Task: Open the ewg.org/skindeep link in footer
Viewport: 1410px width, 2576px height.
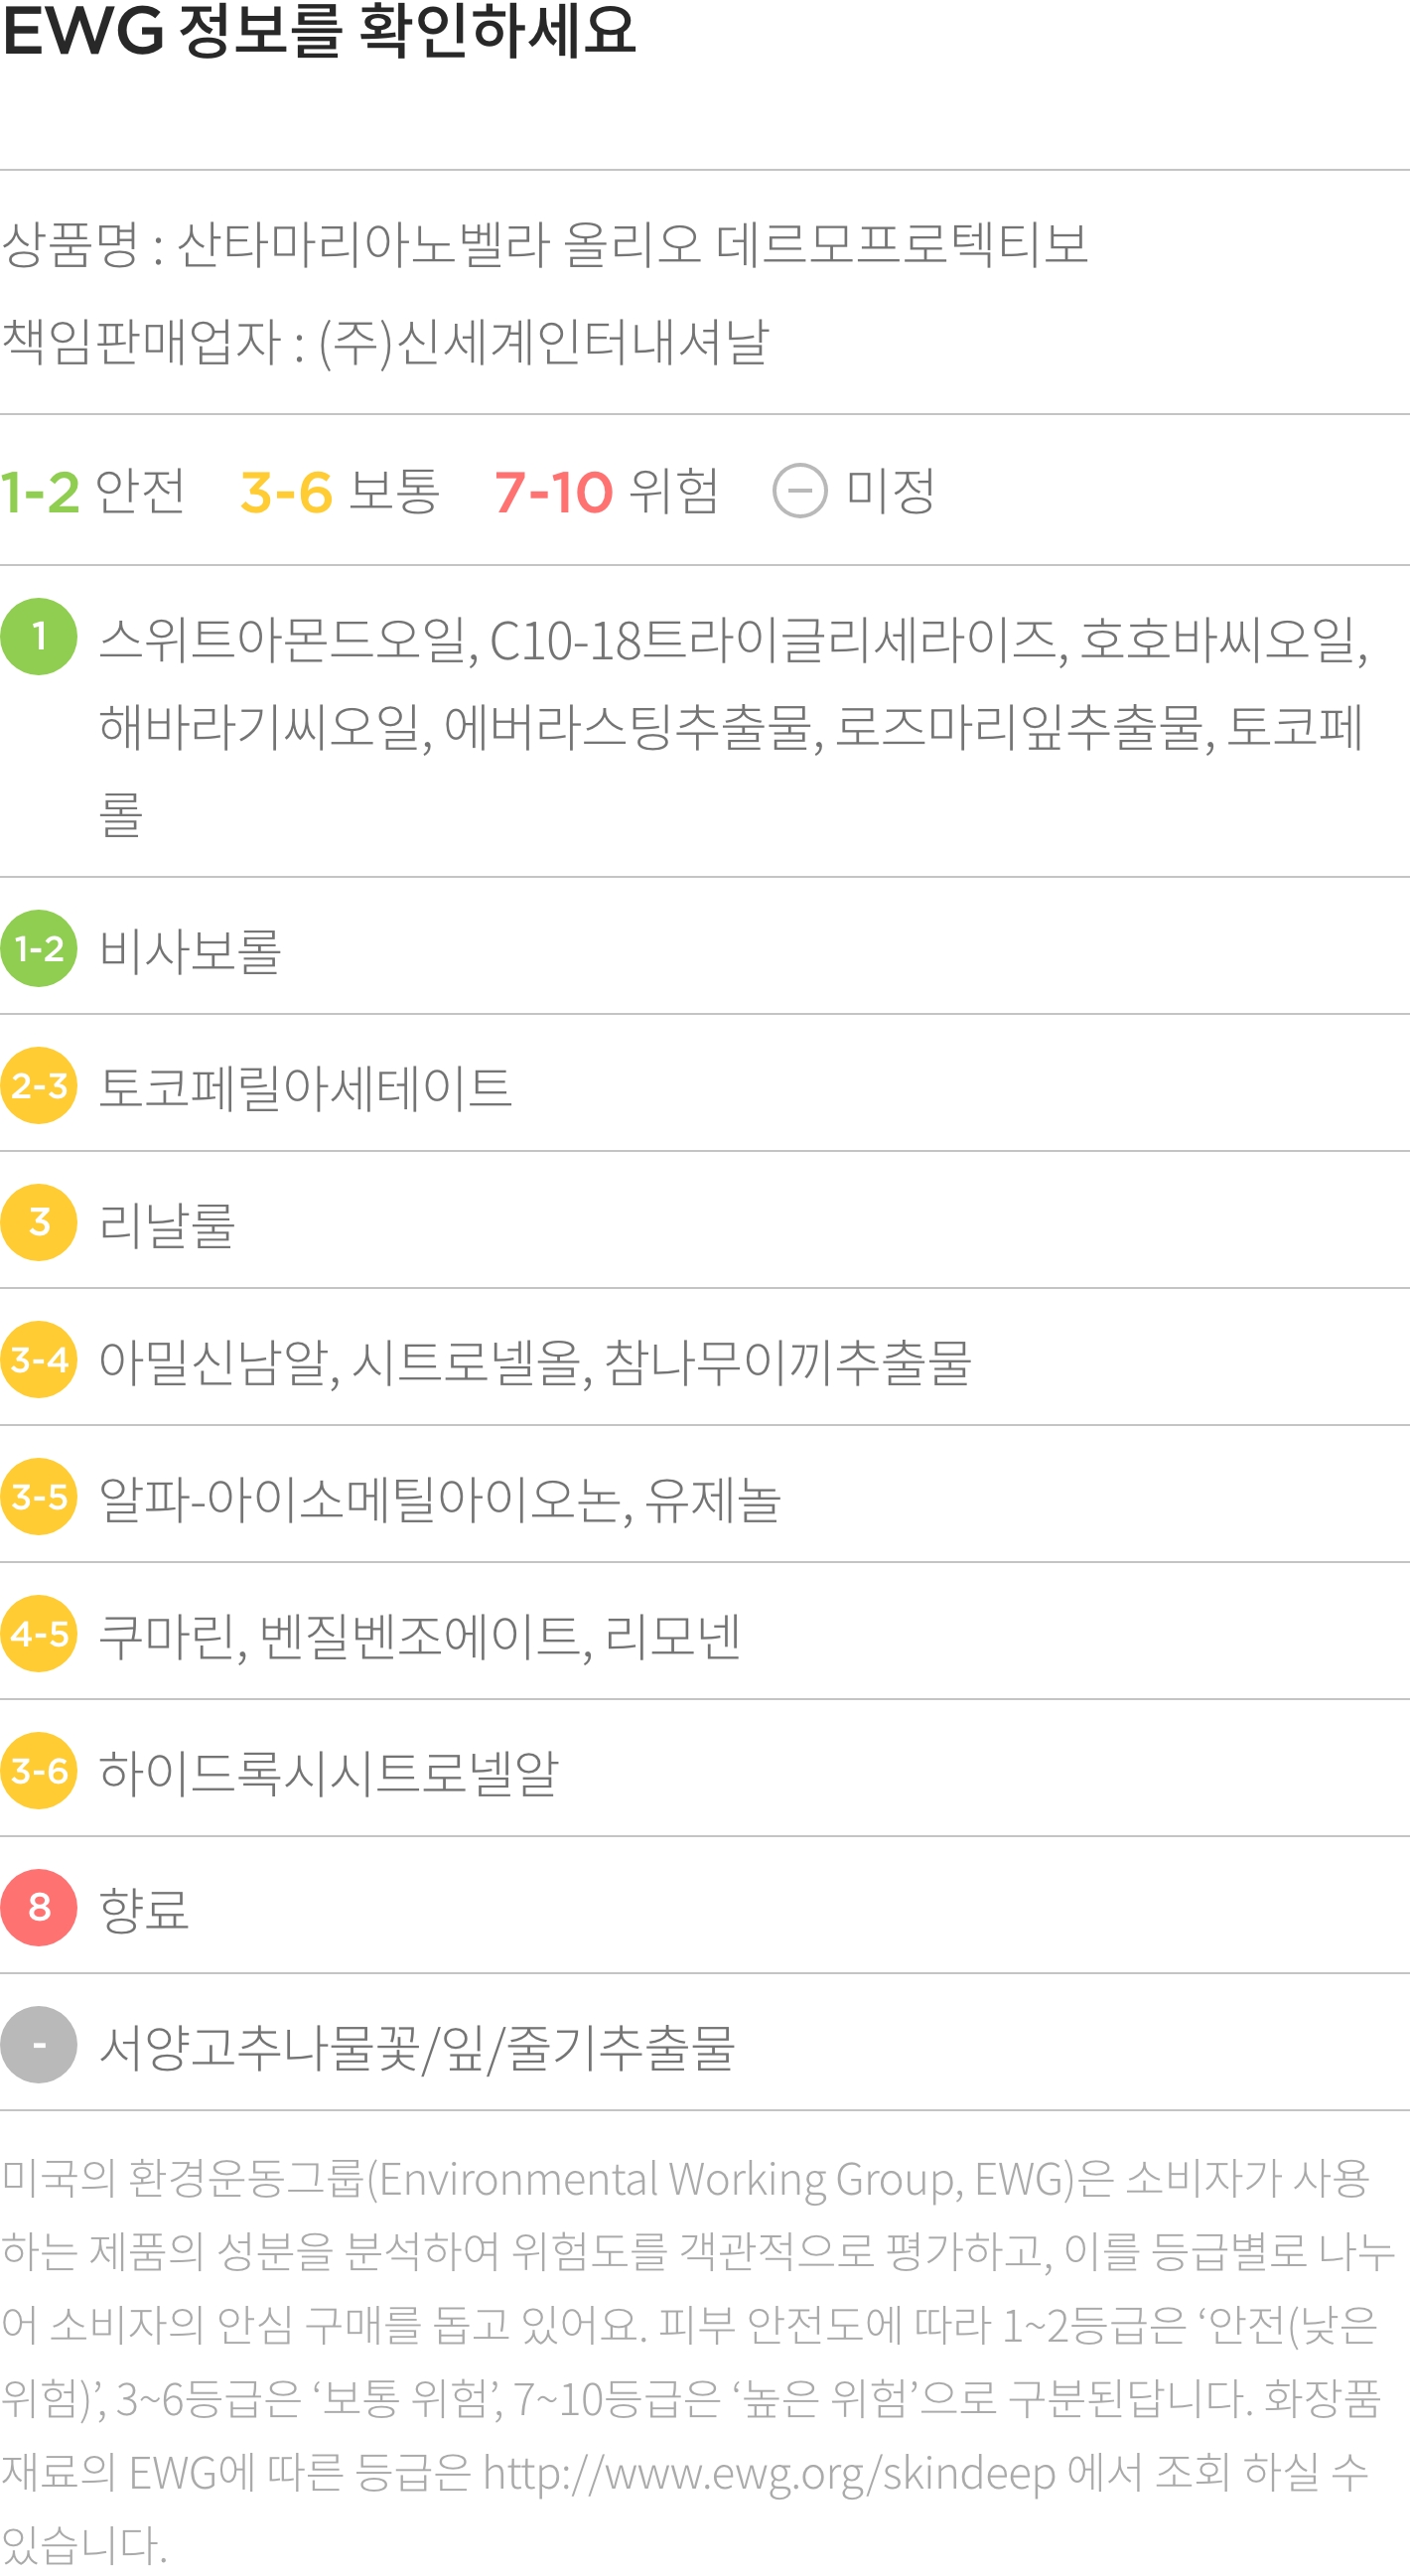Action: [769, 2475]
